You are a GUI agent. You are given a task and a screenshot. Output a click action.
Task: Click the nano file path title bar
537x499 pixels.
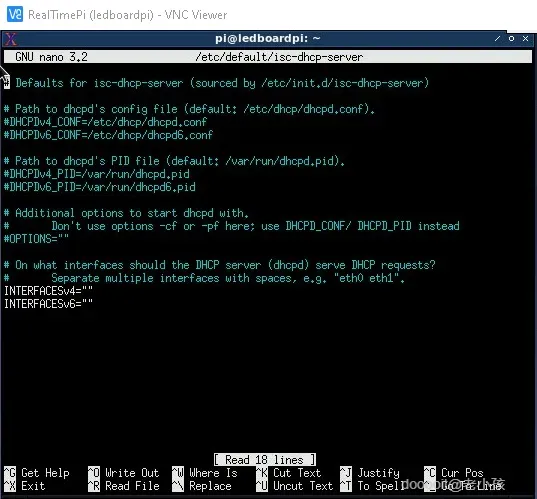click(268, 57)
